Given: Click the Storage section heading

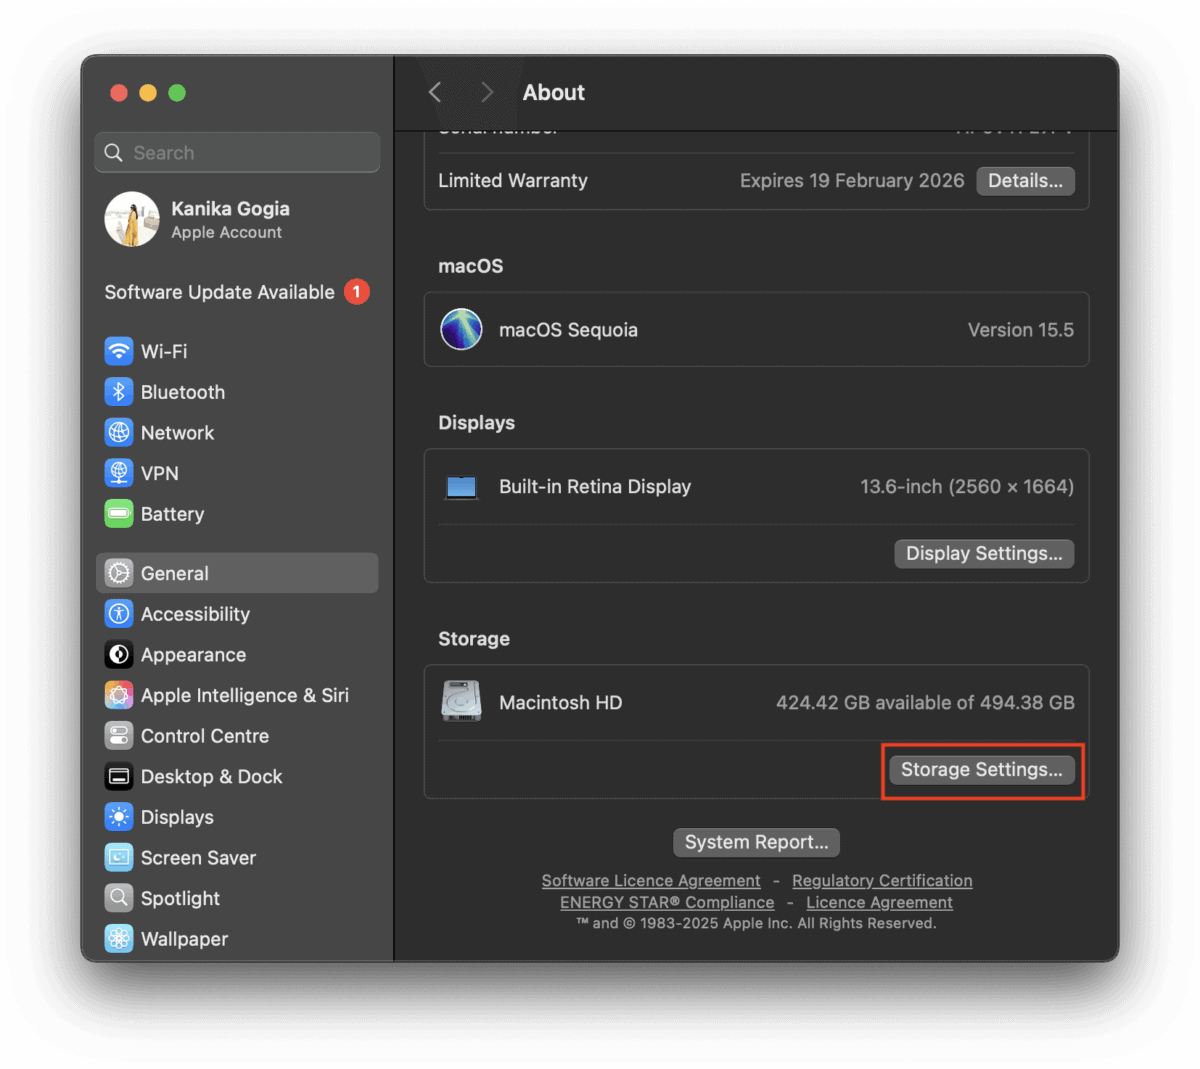Looking at the screenshot, I should (x=474, y=639).
